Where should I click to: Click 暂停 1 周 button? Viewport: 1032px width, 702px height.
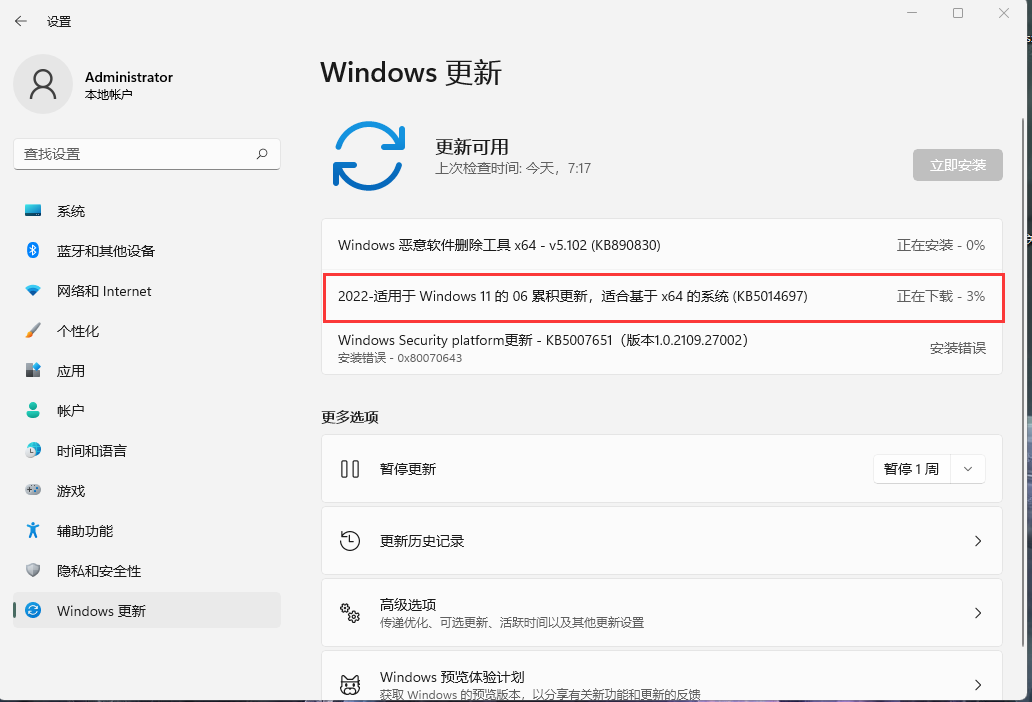912,469
